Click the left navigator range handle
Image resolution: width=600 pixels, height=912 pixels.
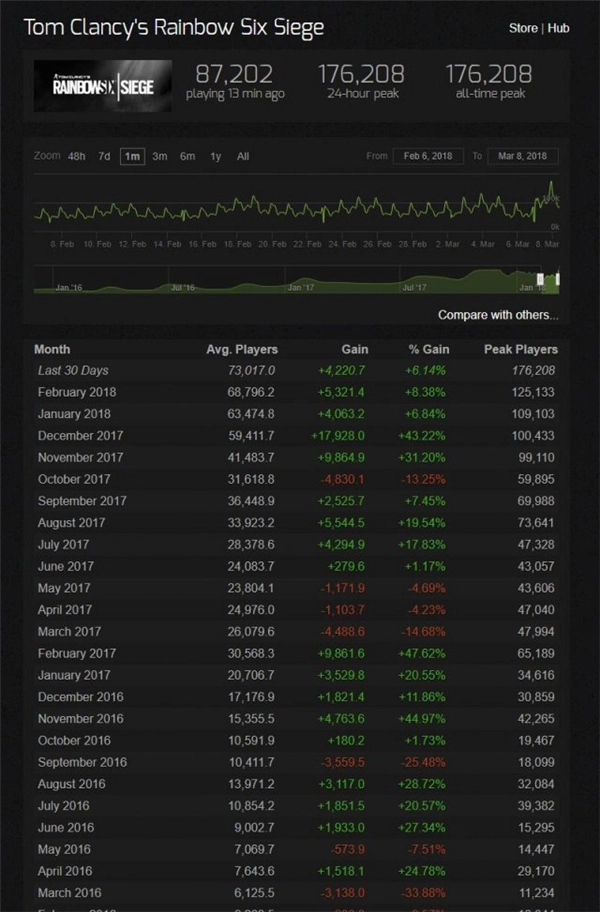click(541, 279)
